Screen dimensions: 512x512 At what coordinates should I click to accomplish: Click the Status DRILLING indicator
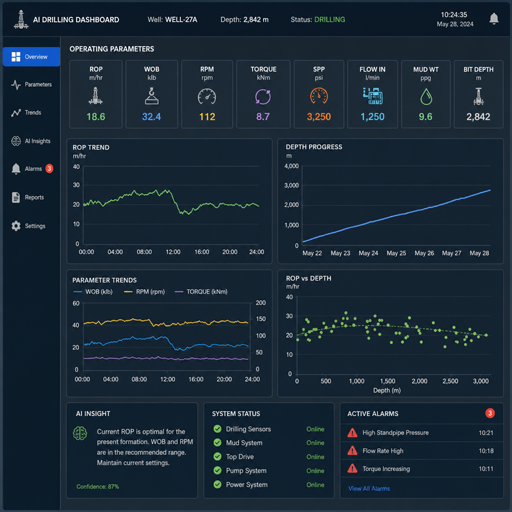[318, 20]
